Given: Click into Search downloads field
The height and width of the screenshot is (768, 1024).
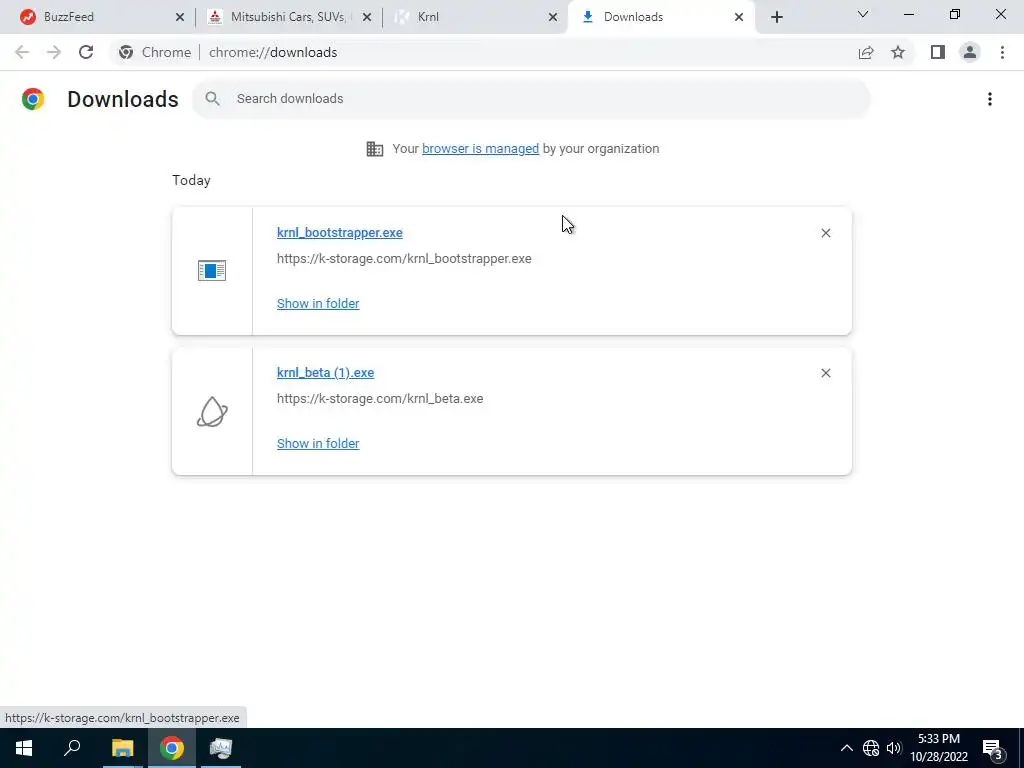Looking at the screenshot, I should click(x=531, y=99).
